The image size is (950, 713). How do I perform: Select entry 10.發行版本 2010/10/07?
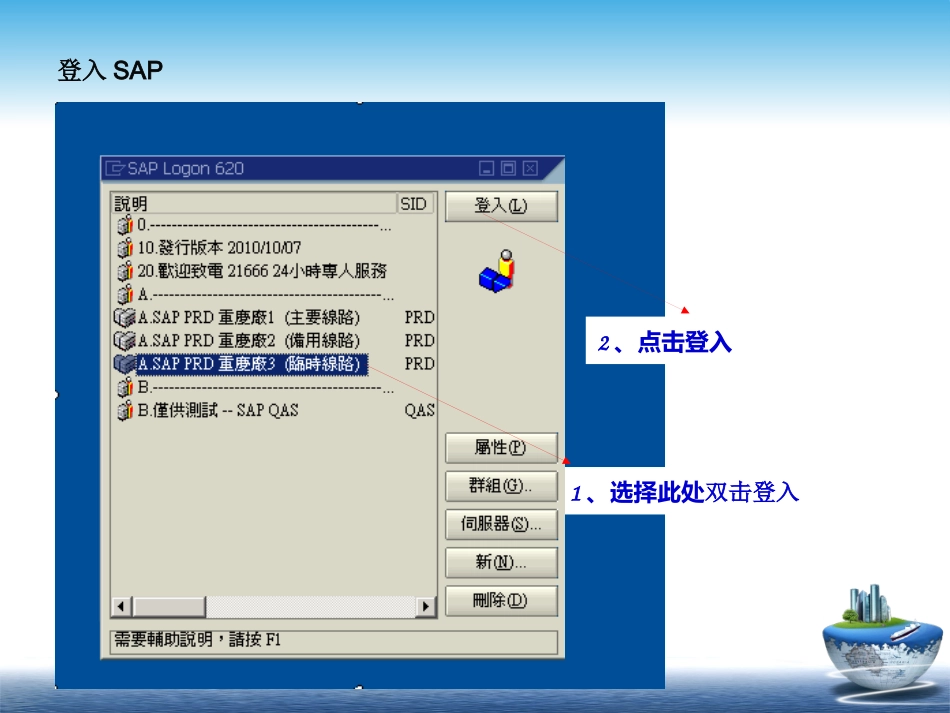point(219,248)
